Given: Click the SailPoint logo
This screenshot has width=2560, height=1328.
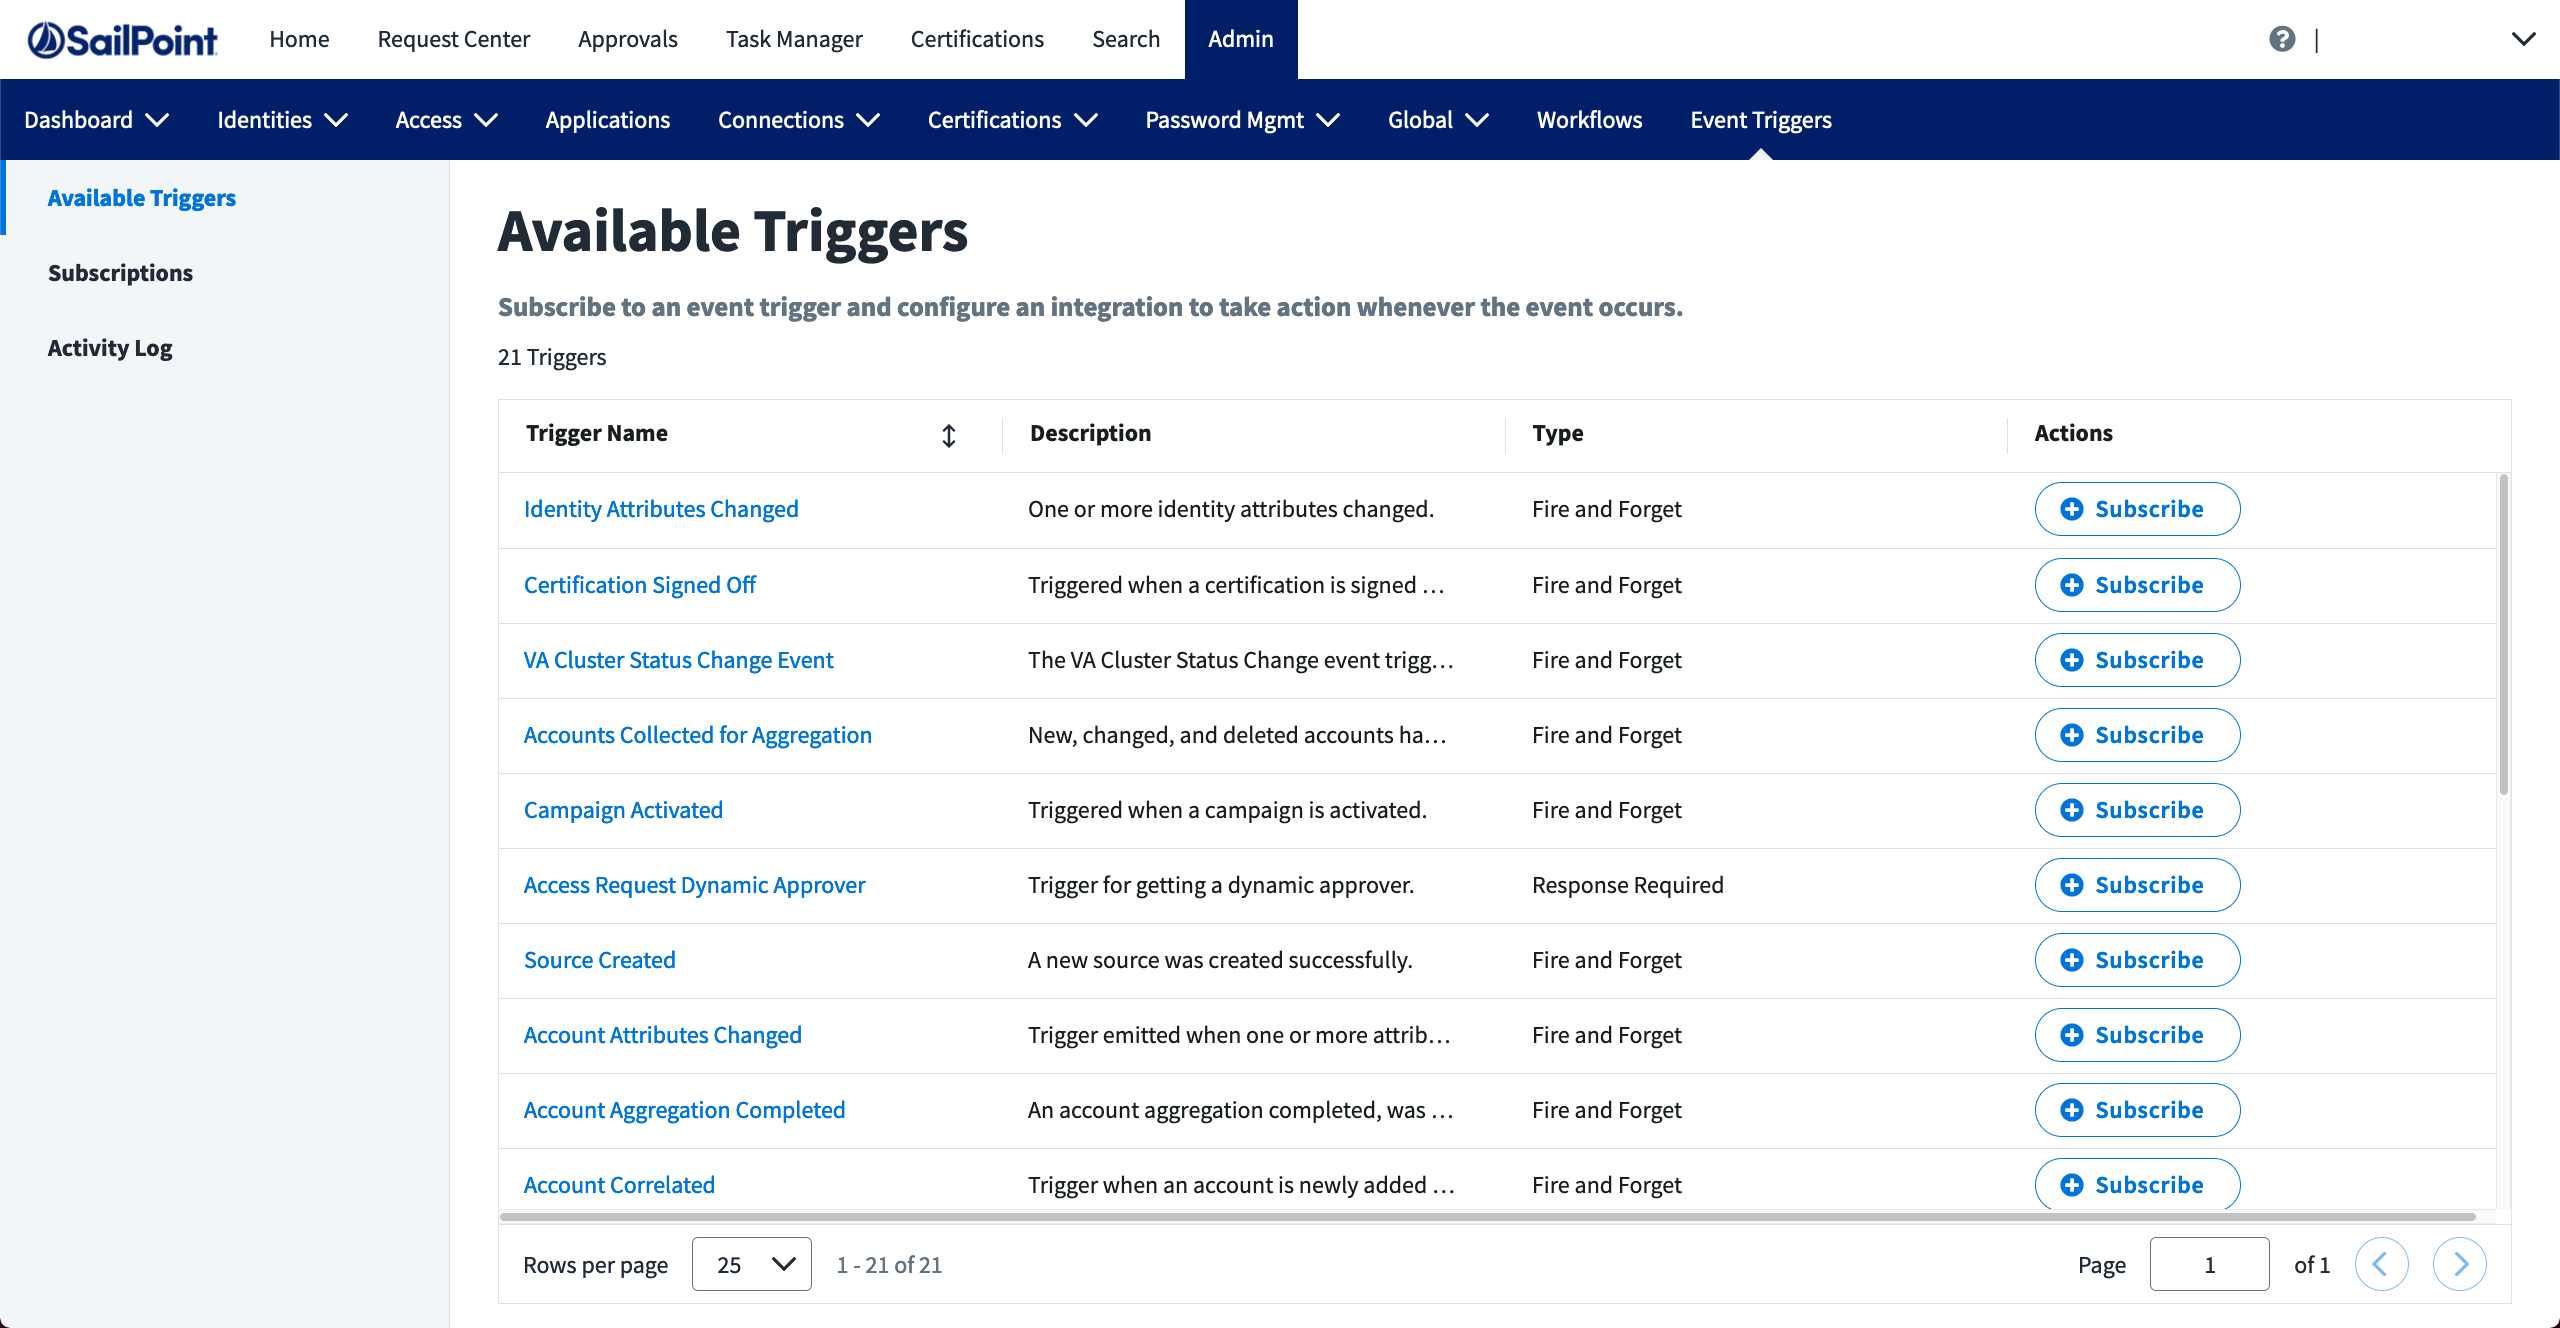Looking at the screenshot, I should tap(120, 38).
